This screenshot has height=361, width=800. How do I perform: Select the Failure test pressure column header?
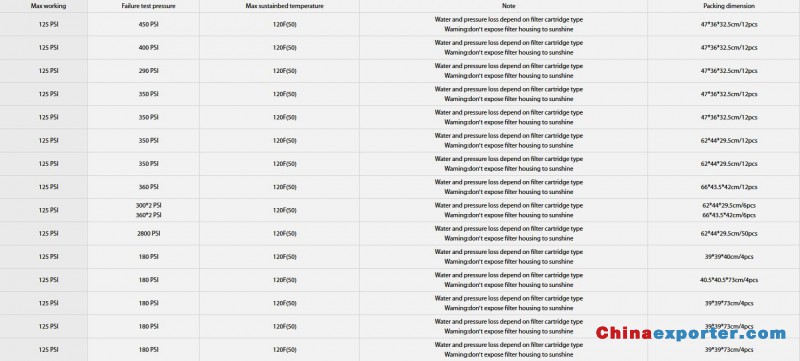coord(148,6)
